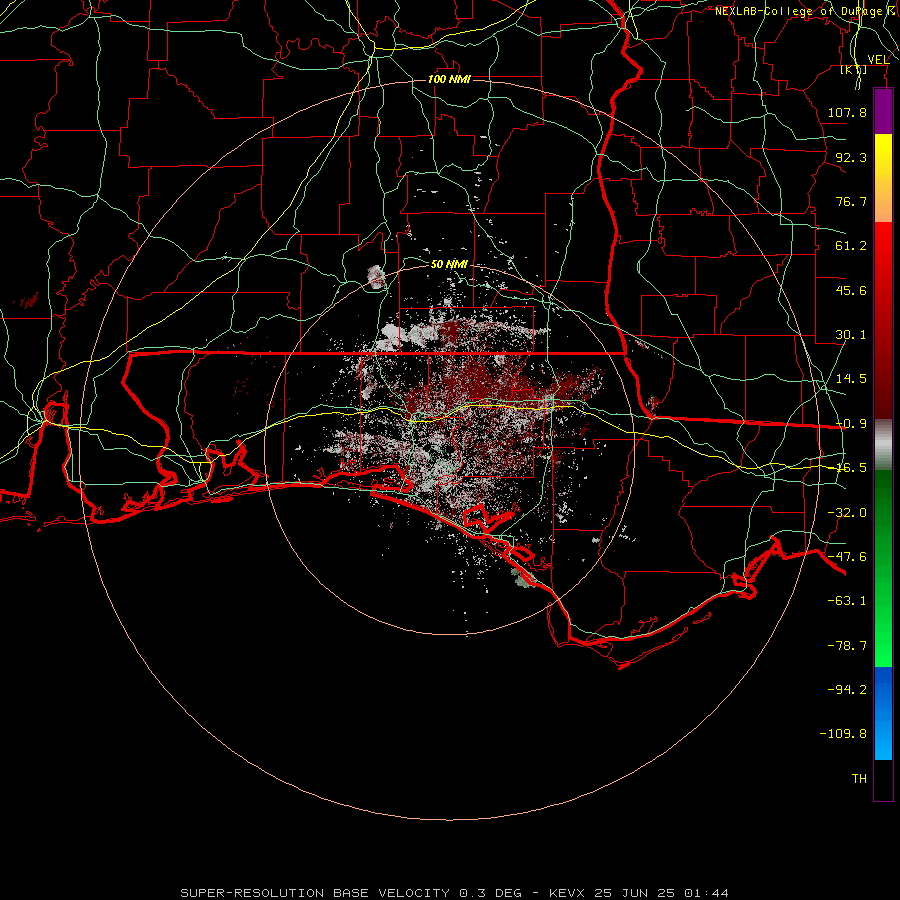The height and width of the screenshot is (900, 900).
Task: Click the VEL legend title
Action: point(878,60)
